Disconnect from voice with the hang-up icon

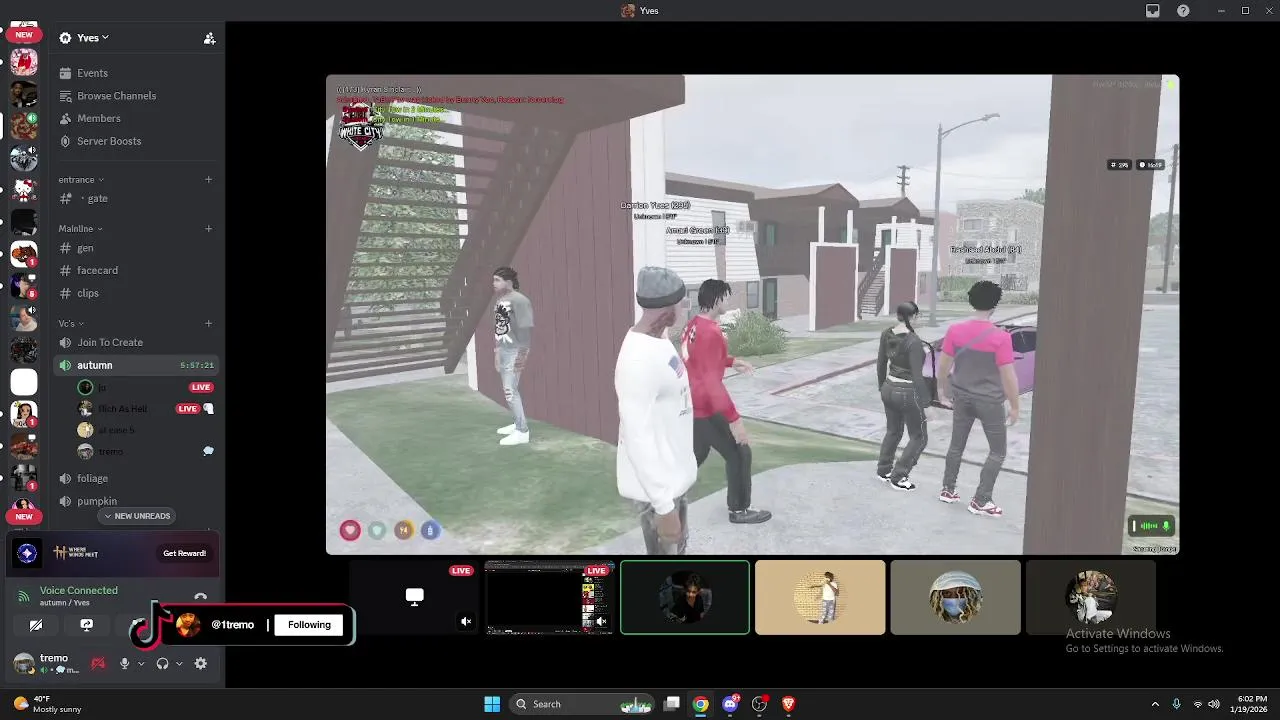point(200,597)
